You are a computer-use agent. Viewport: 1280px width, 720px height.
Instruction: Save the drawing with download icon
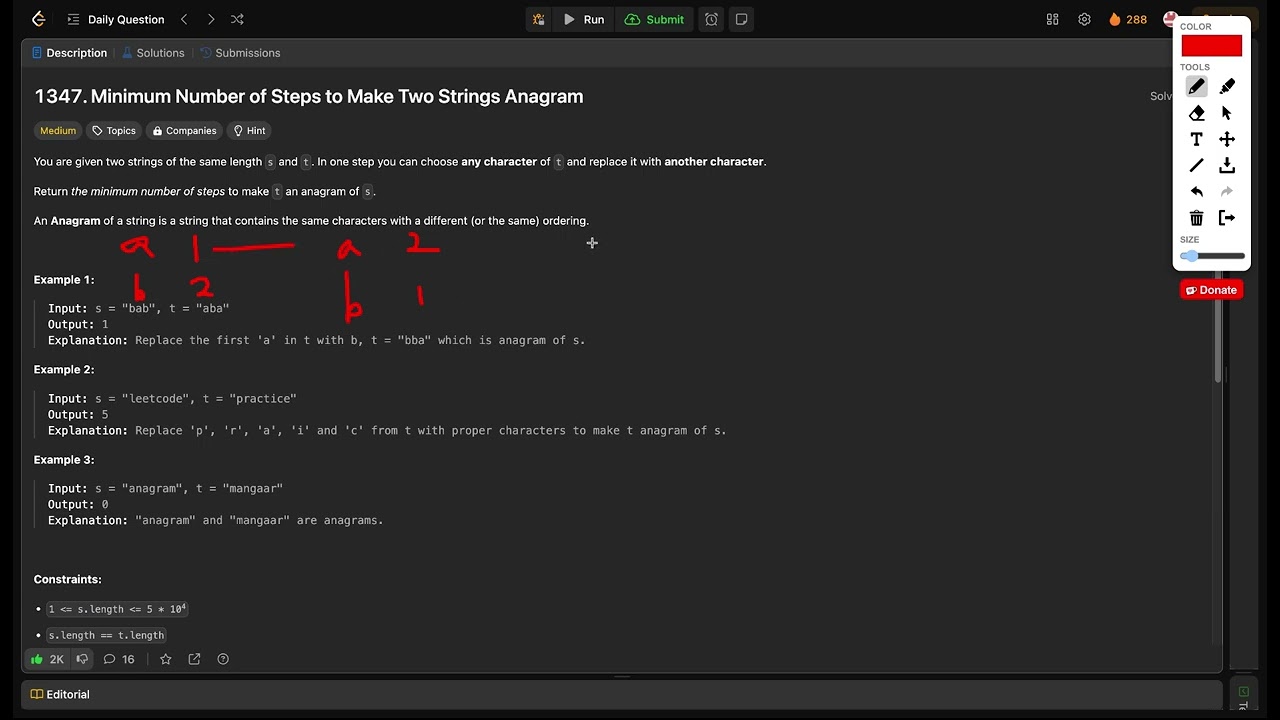(1227, 165)
